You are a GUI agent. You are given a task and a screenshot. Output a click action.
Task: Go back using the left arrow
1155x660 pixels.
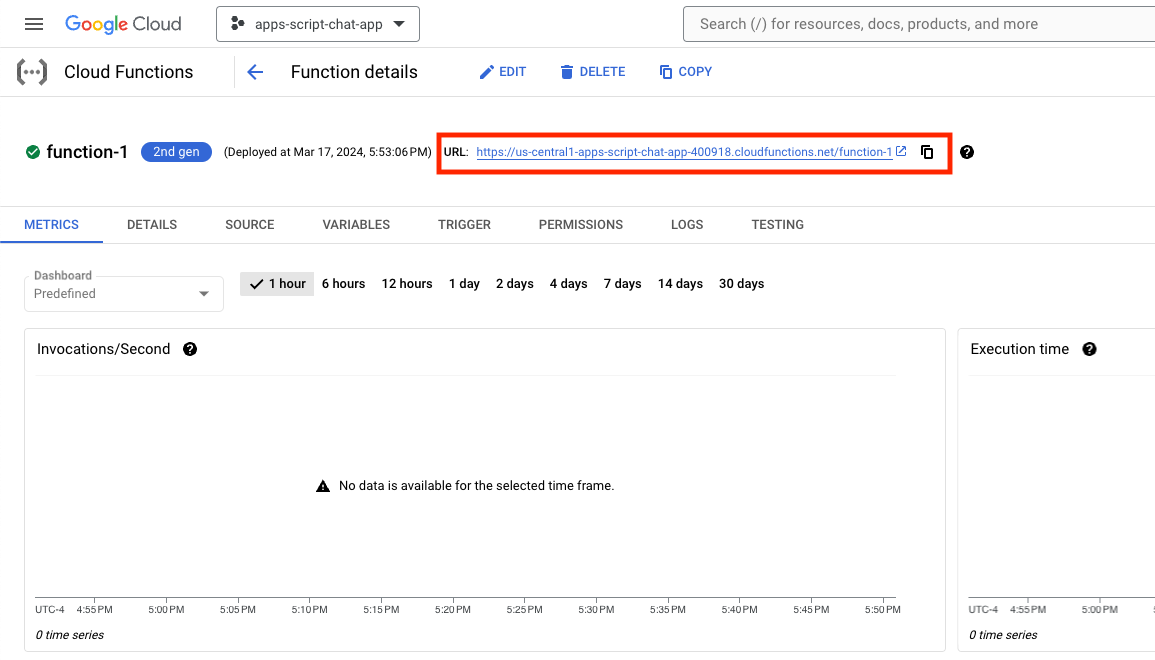[255, 72]
